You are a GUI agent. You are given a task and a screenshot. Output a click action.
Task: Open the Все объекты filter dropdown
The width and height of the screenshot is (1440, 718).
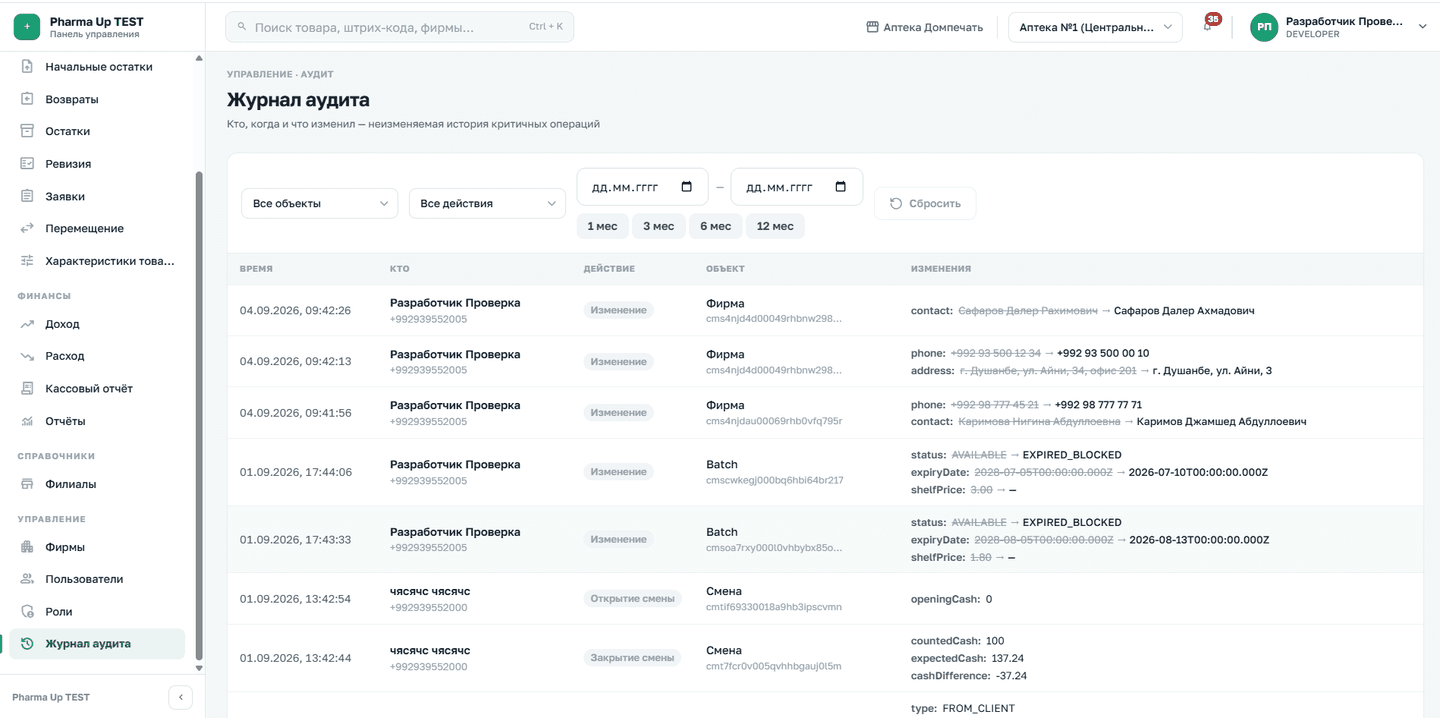pyautogui.click(x=320, y=203)
